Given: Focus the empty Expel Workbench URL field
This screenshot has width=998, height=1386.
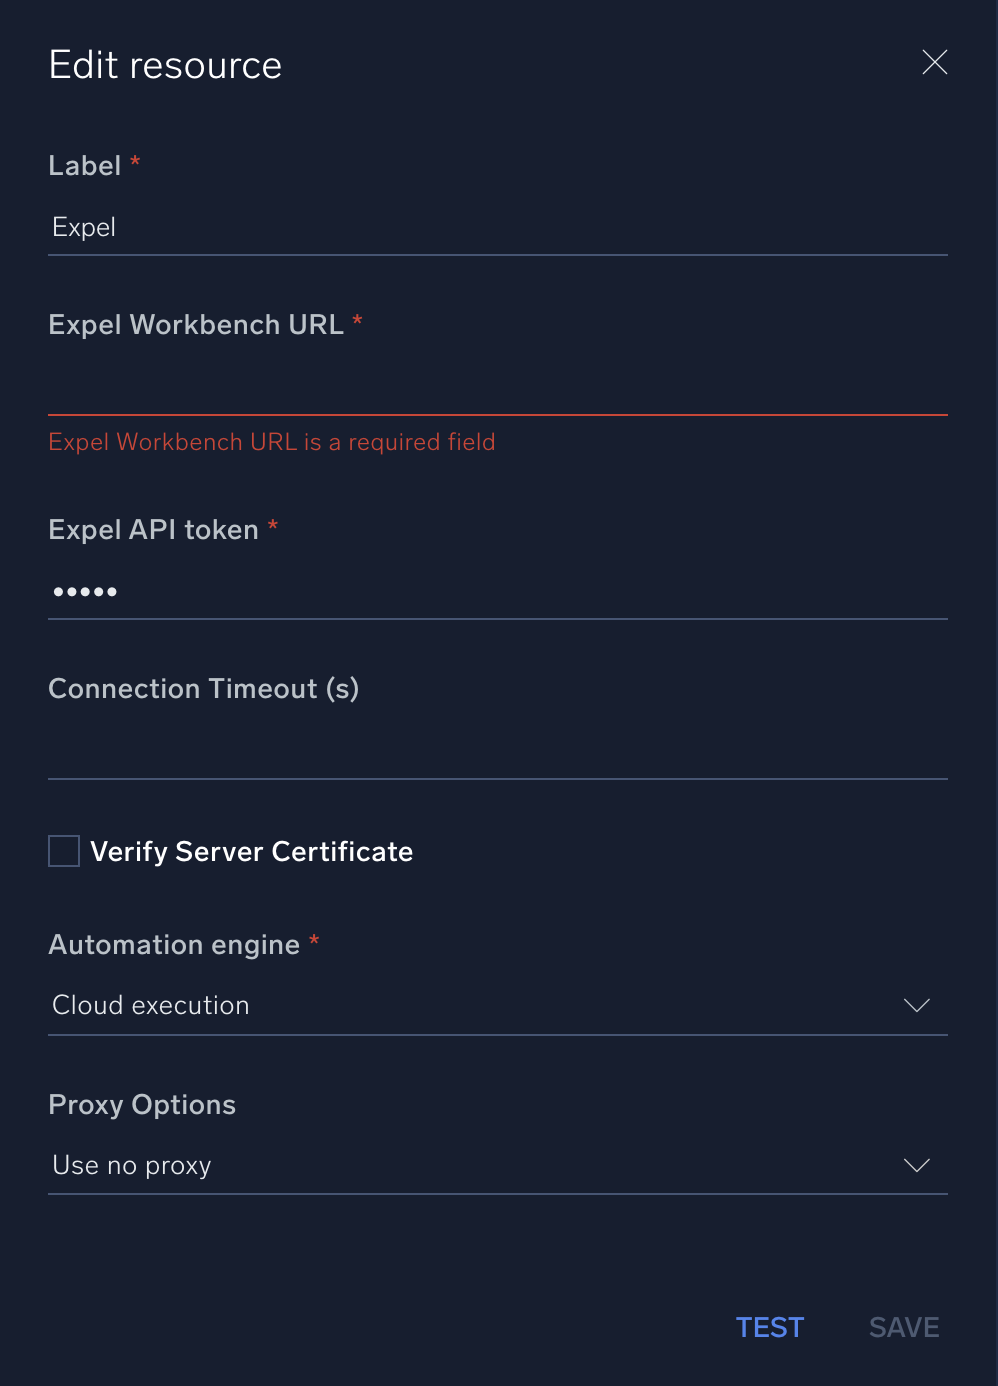Looking at the screenshot, I should click(x=497, y=386).
